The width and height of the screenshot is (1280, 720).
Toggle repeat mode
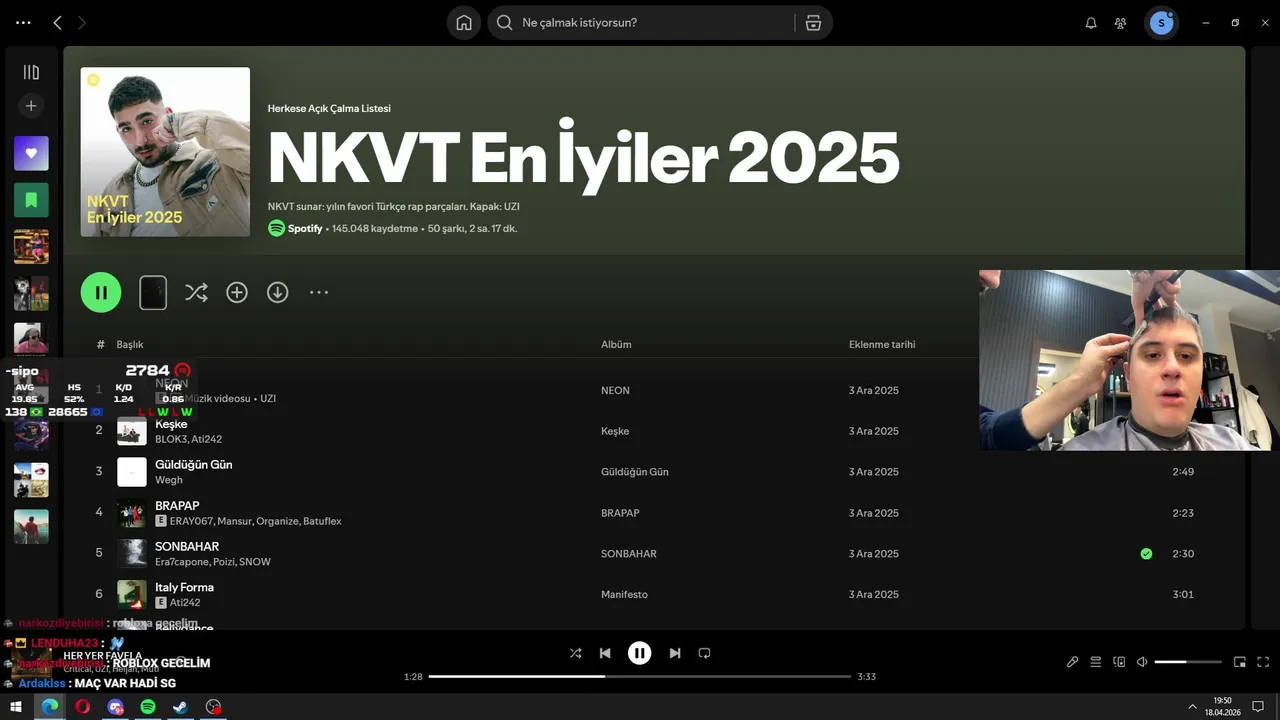tap(704, 653)
